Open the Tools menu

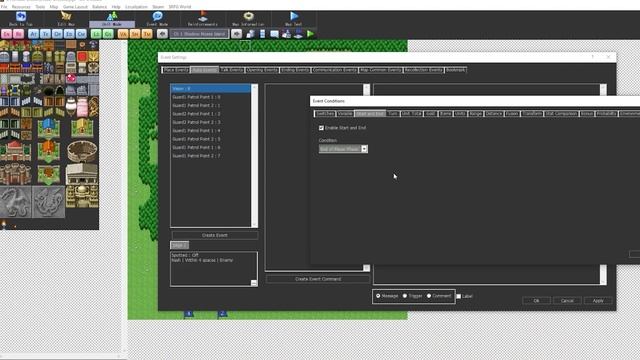pos(40,7)
